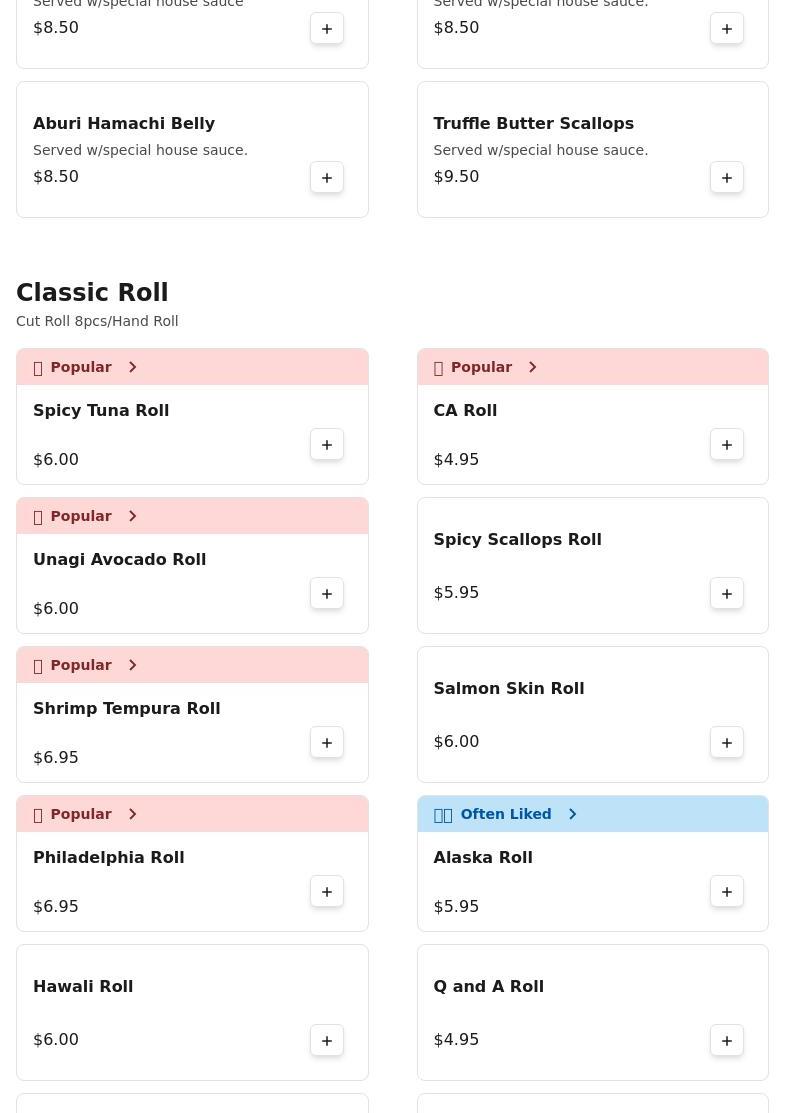Expand Popular chevron above Philadelphia Roll
This screenshot has height=1113, width=785.
[132, 814]
